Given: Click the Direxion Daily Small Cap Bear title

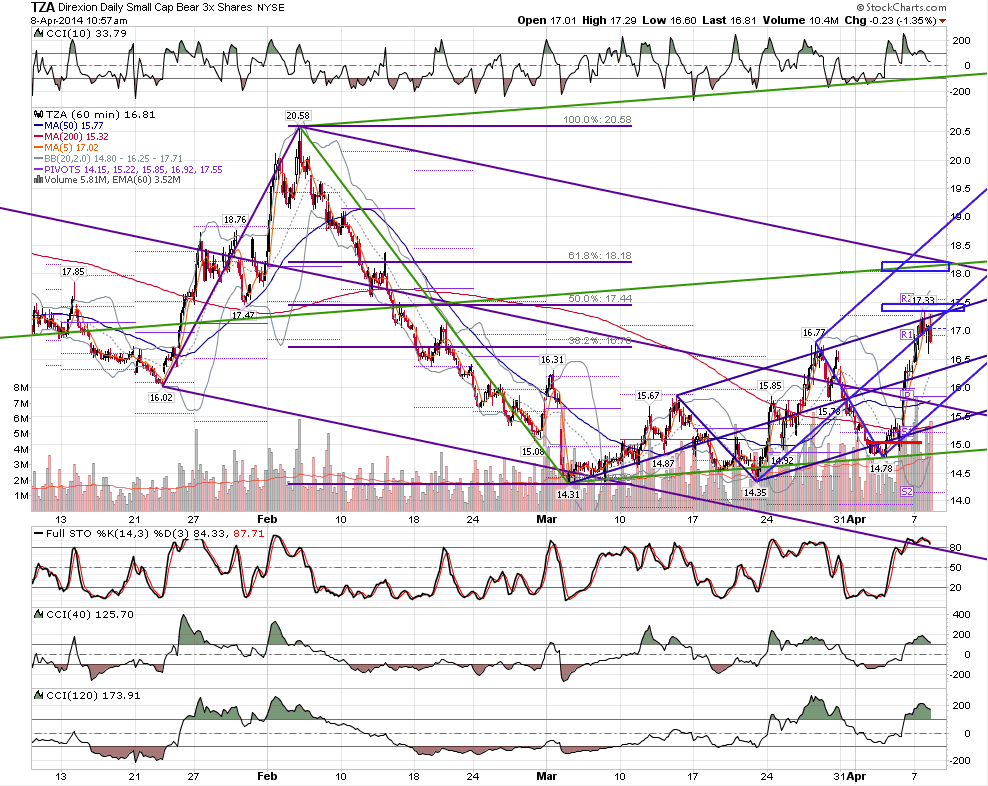Looking at the screenshot, I should point(155,8).
